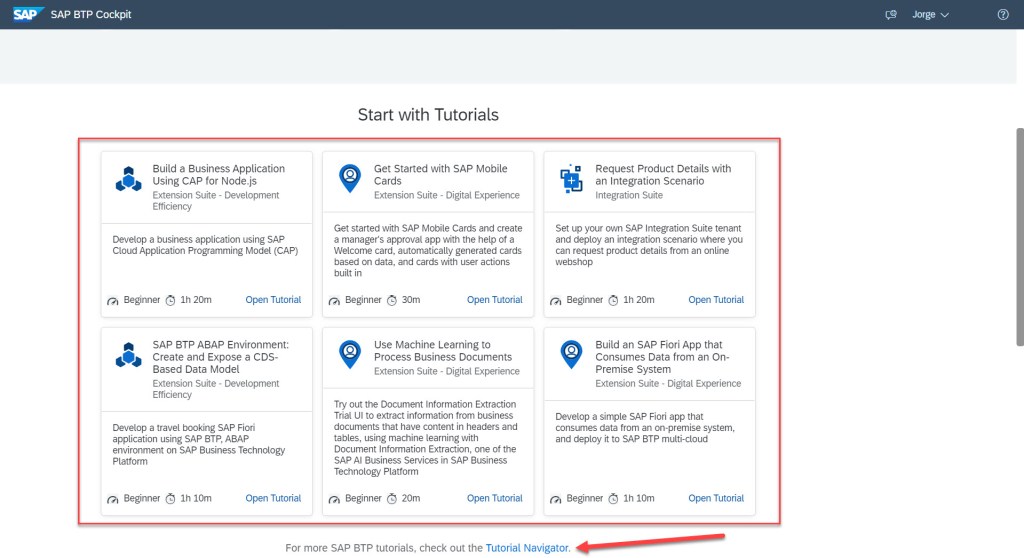Follow the Tutorial Navigator link
This screenshot has width=1024, height=558.
pyautogui.click(x=527, y=548)
